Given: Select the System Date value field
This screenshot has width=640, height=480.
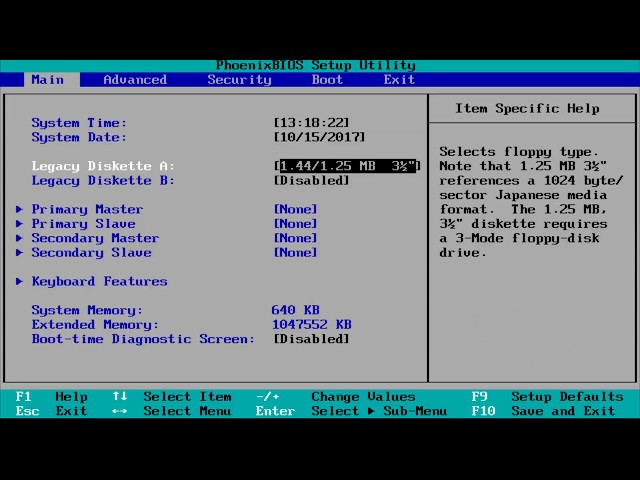Looking at the screenshot, I should click(319, 137).
